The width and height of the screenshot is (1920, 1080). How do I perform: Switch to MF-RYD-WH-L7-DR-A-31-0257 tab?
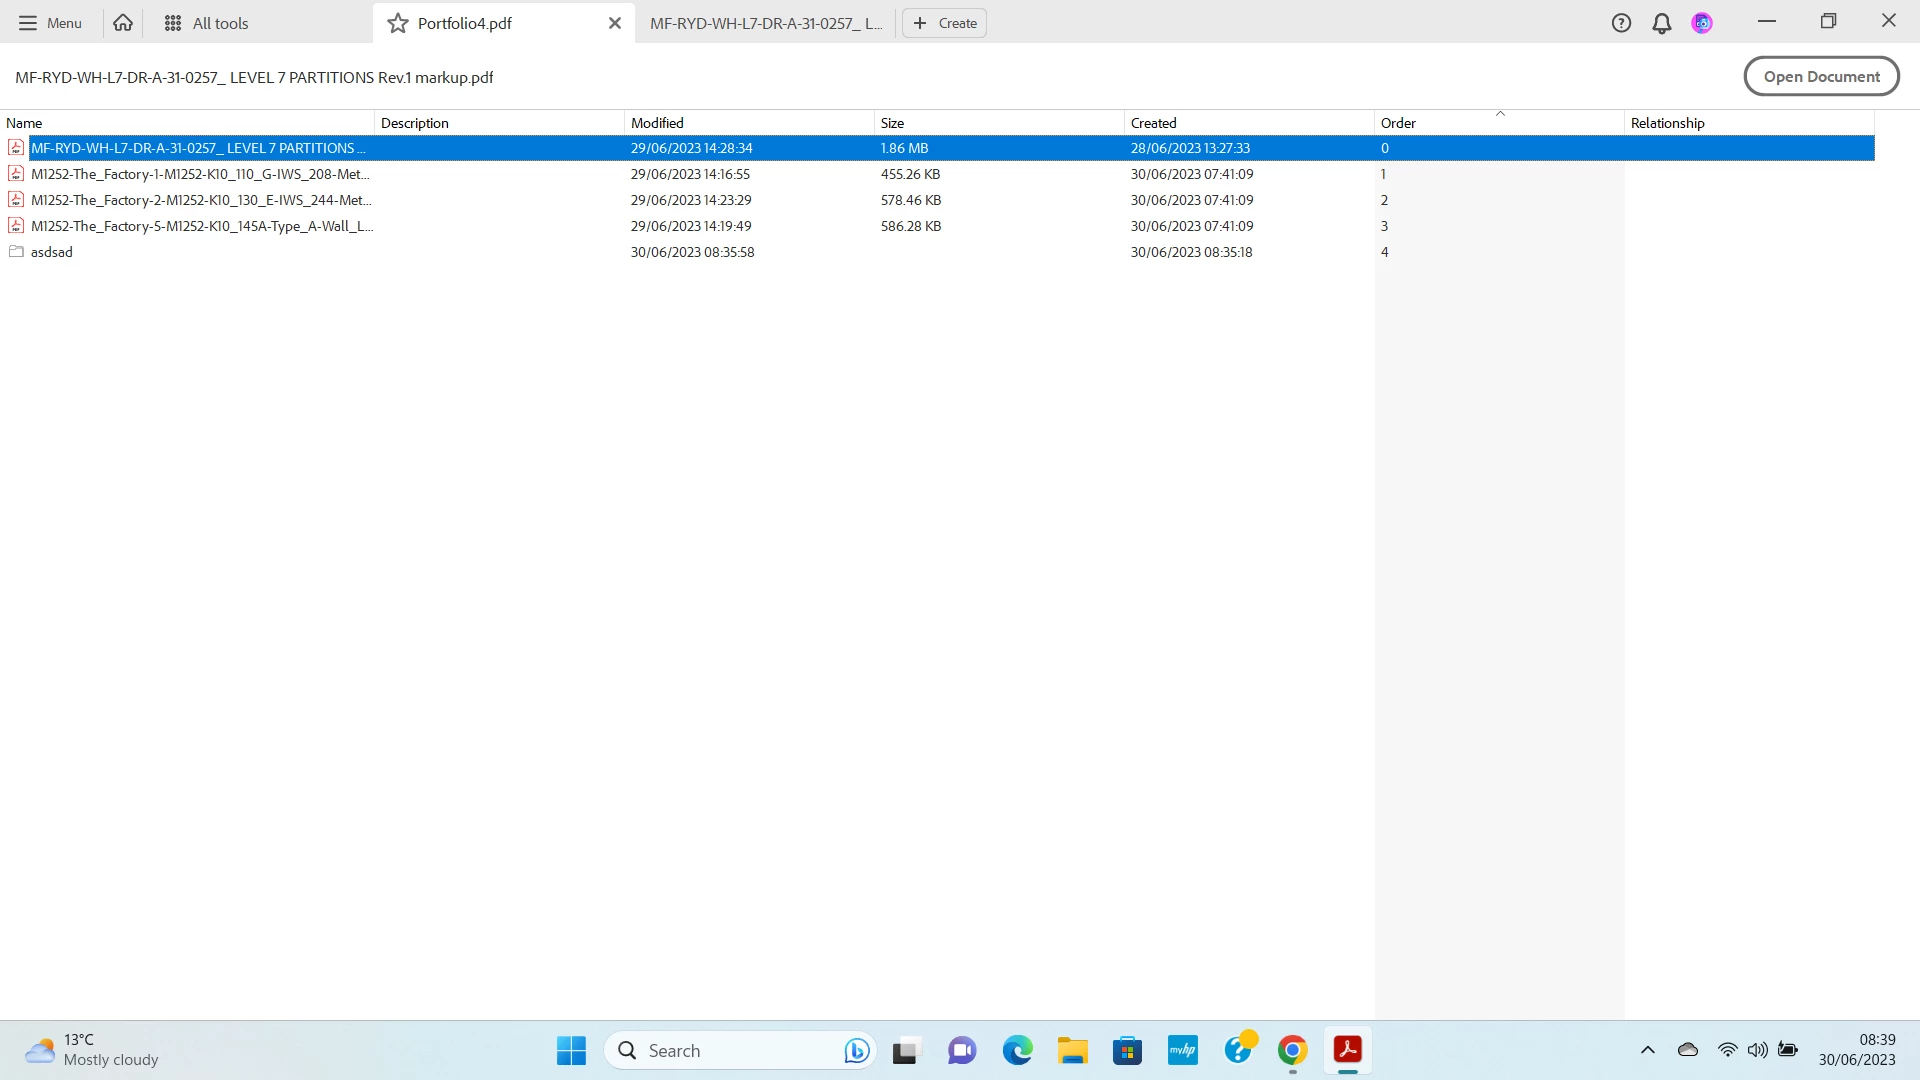pos(765,23)
